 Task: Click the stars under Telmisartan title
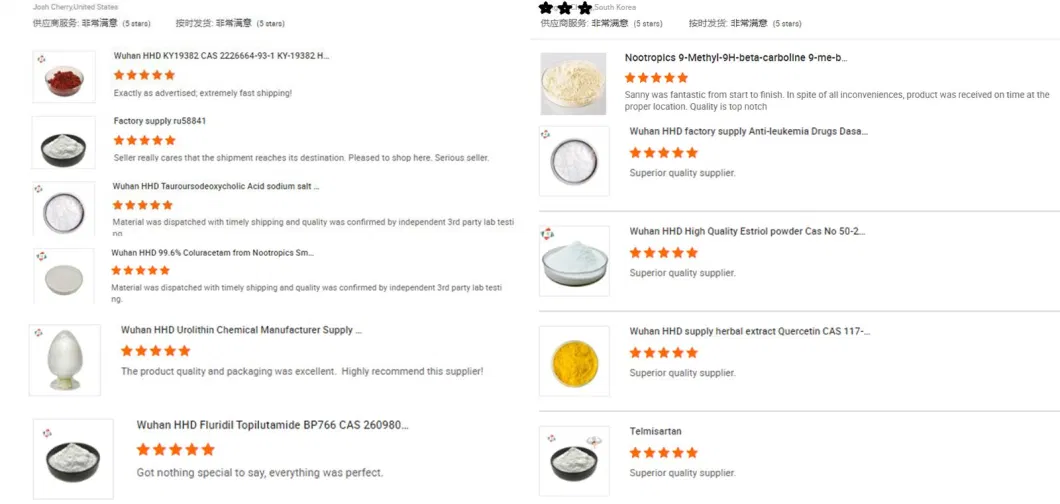point(663,453)
